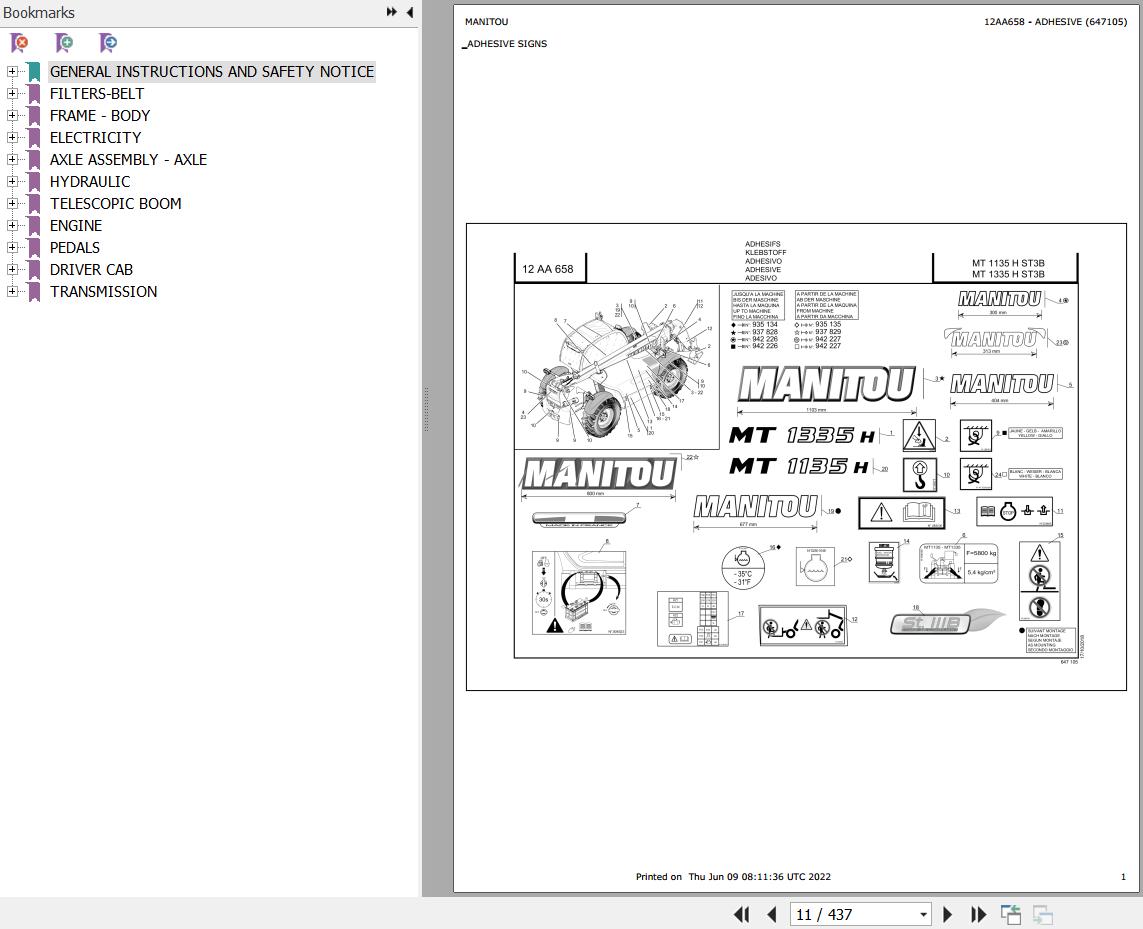1143x929 pixels.
Task: Open the FILTERS-BELT bookmark
Action: 97,93
